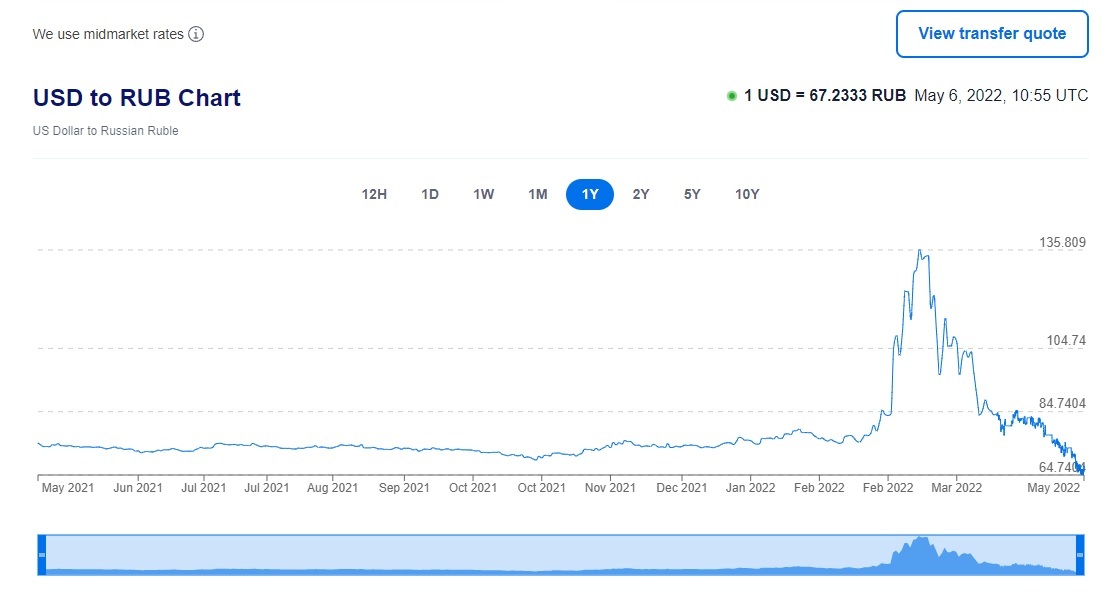This screenshot has height=613, width=1109.
Task: Click the chart line's highest peak
Action: tap(920, 251)
